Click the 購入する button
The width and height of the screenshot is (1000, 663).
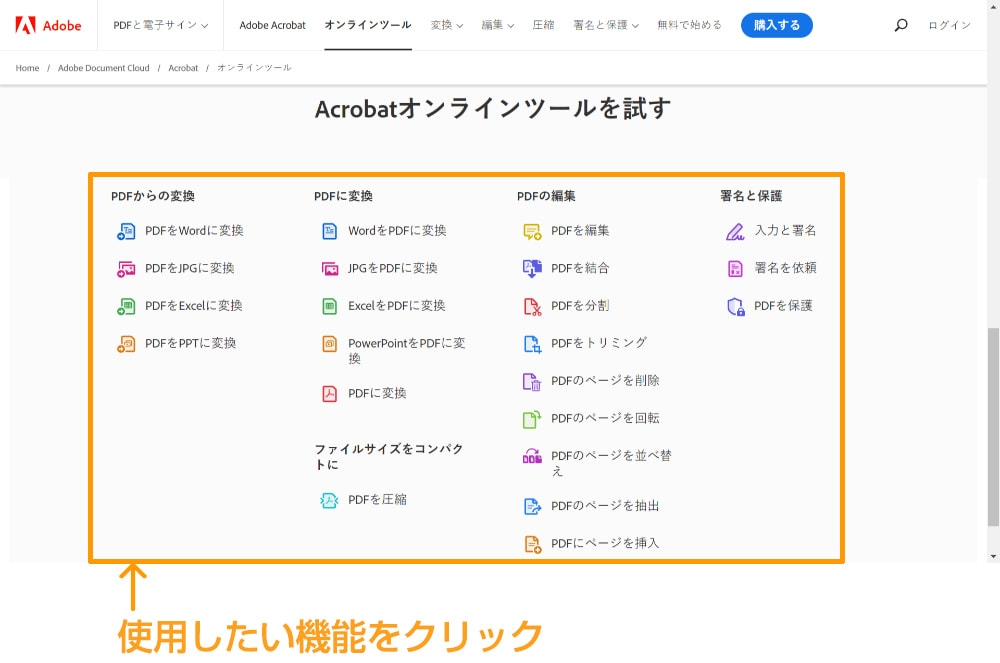pos(776,25)
